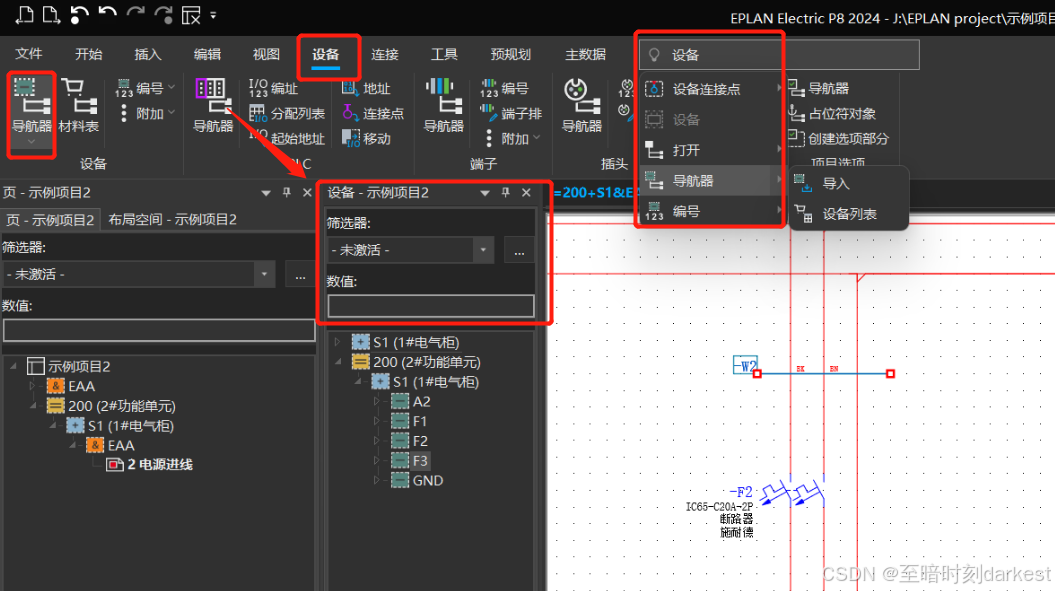Switch to the 视图 ribbon tab
Screen dimensions: 1055x591
coord(266,54)
